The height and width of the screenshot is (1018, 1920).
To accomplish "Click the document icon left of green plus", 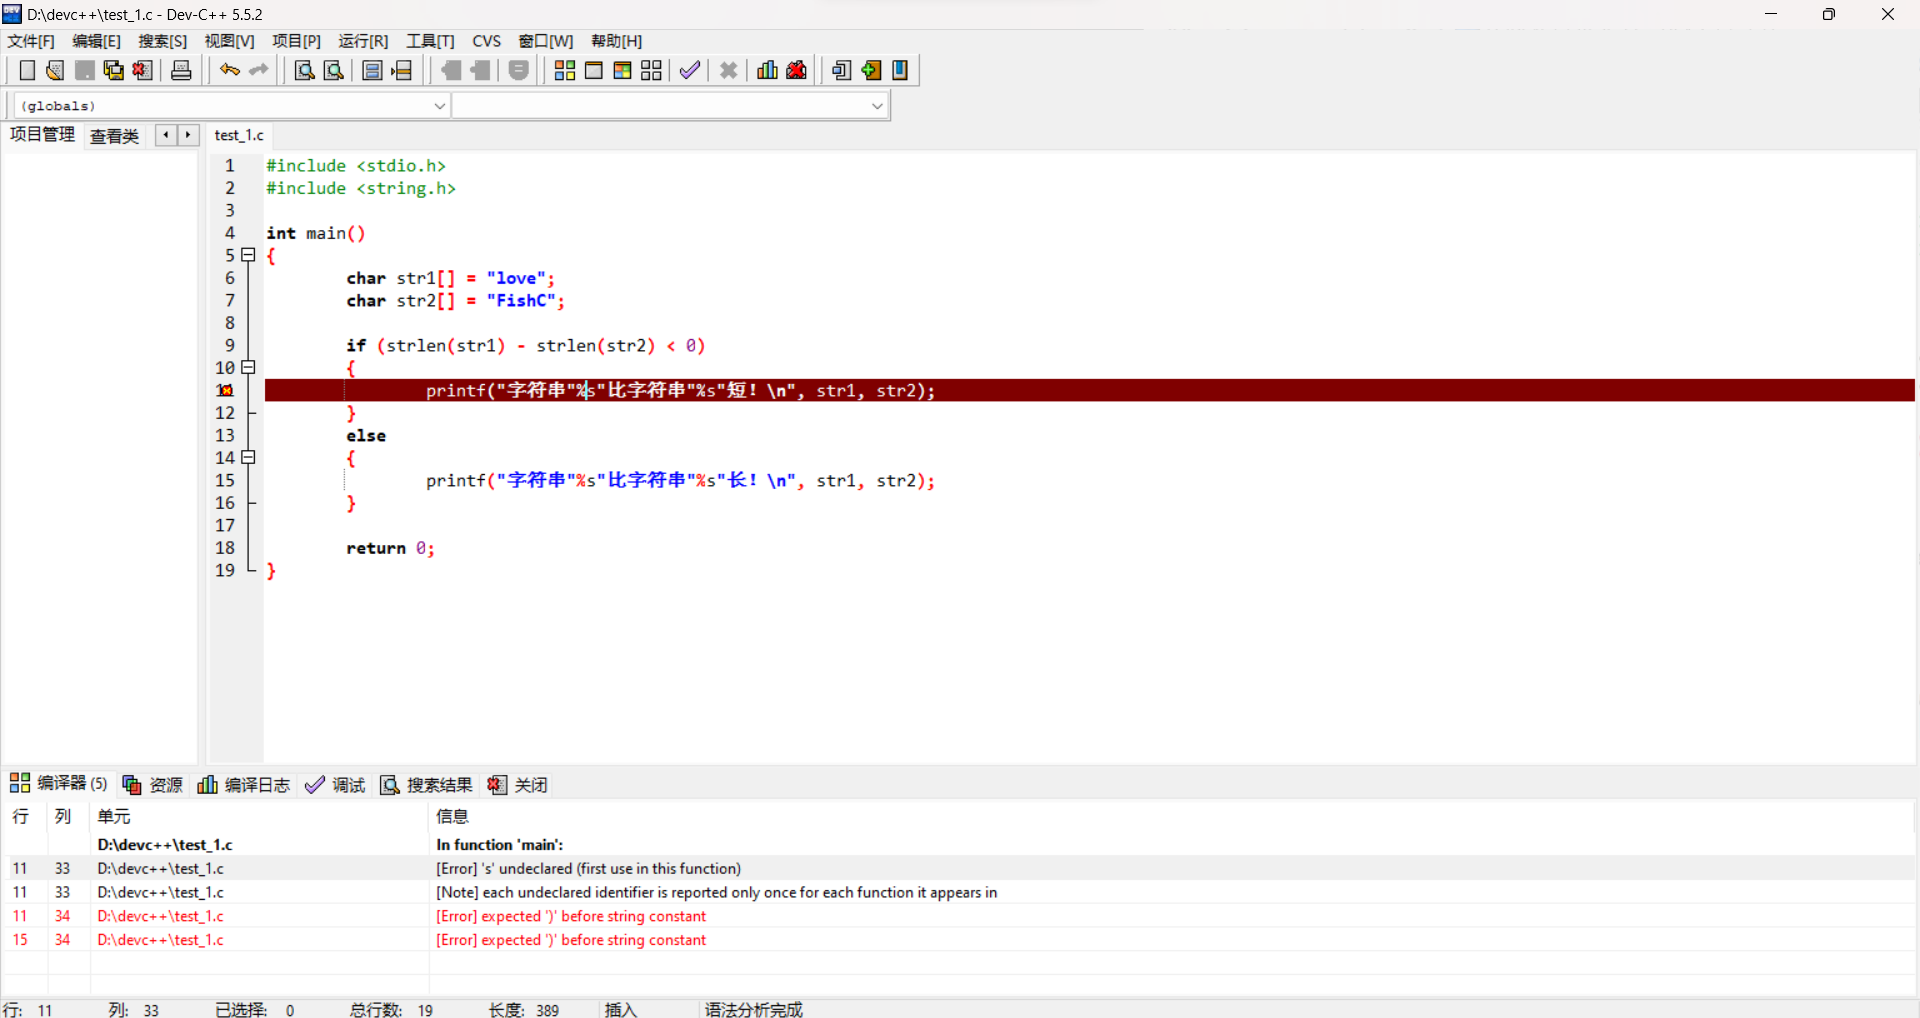I will point(842,70).
